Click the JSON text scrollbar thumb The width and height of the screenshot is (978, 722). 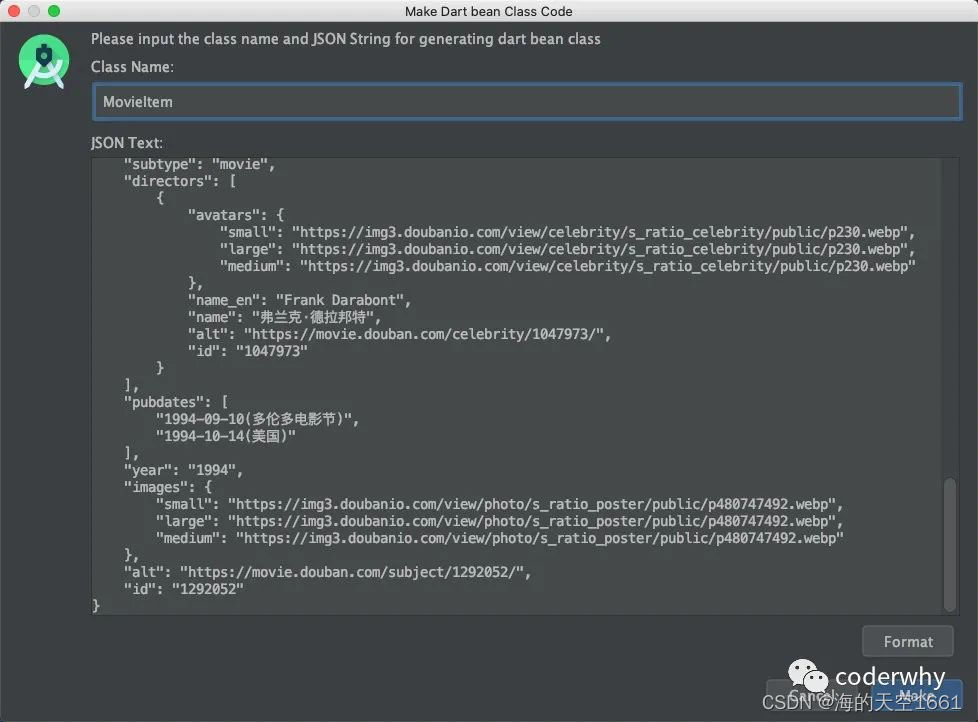point(949,544)
